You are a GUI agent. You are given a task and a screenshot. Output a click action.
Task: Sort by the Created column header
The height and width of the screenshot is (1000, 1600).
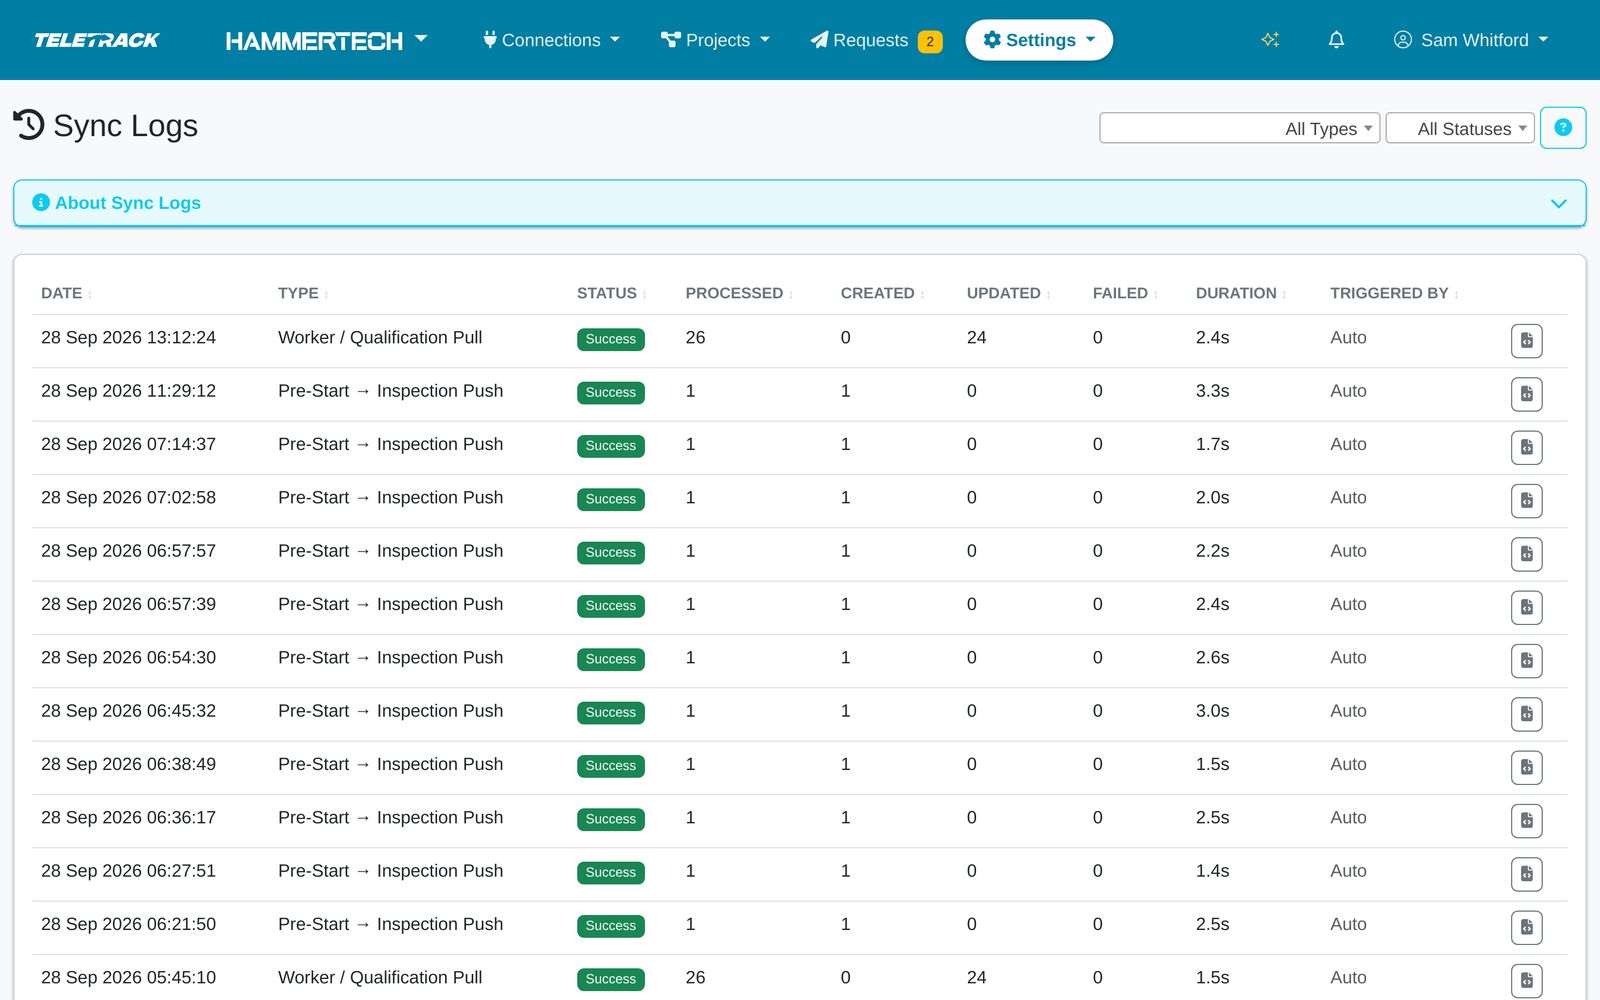(882, 293)
